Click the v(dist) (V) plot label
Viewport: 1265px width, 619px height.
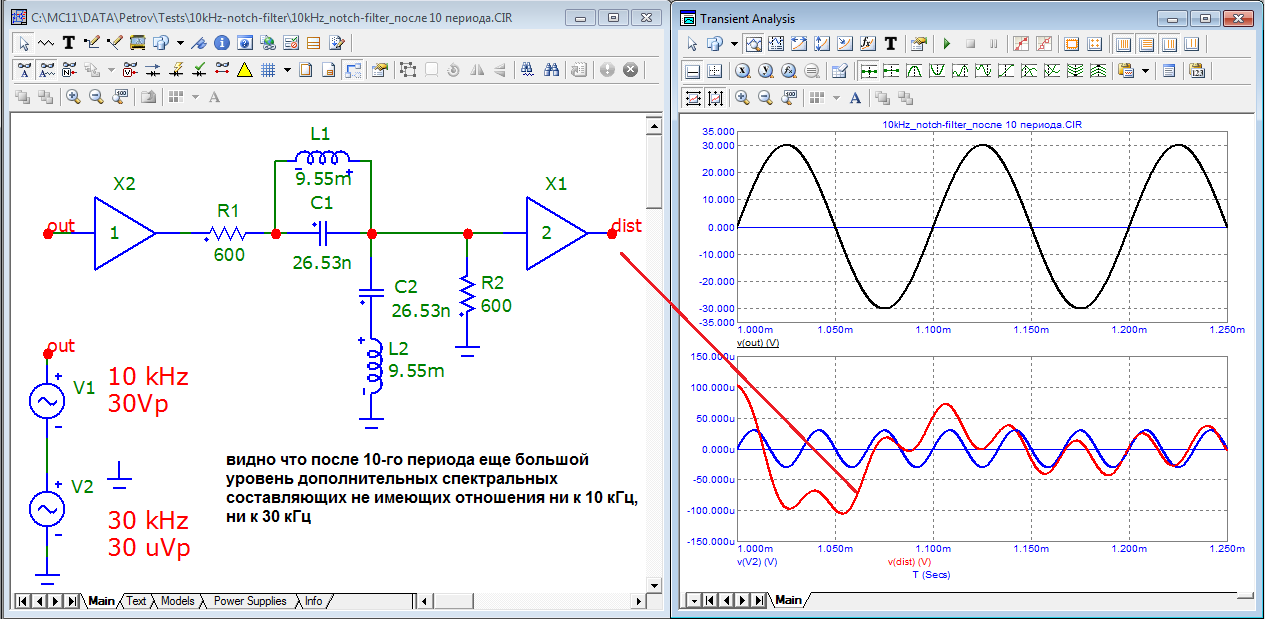(x=909, y=562)
